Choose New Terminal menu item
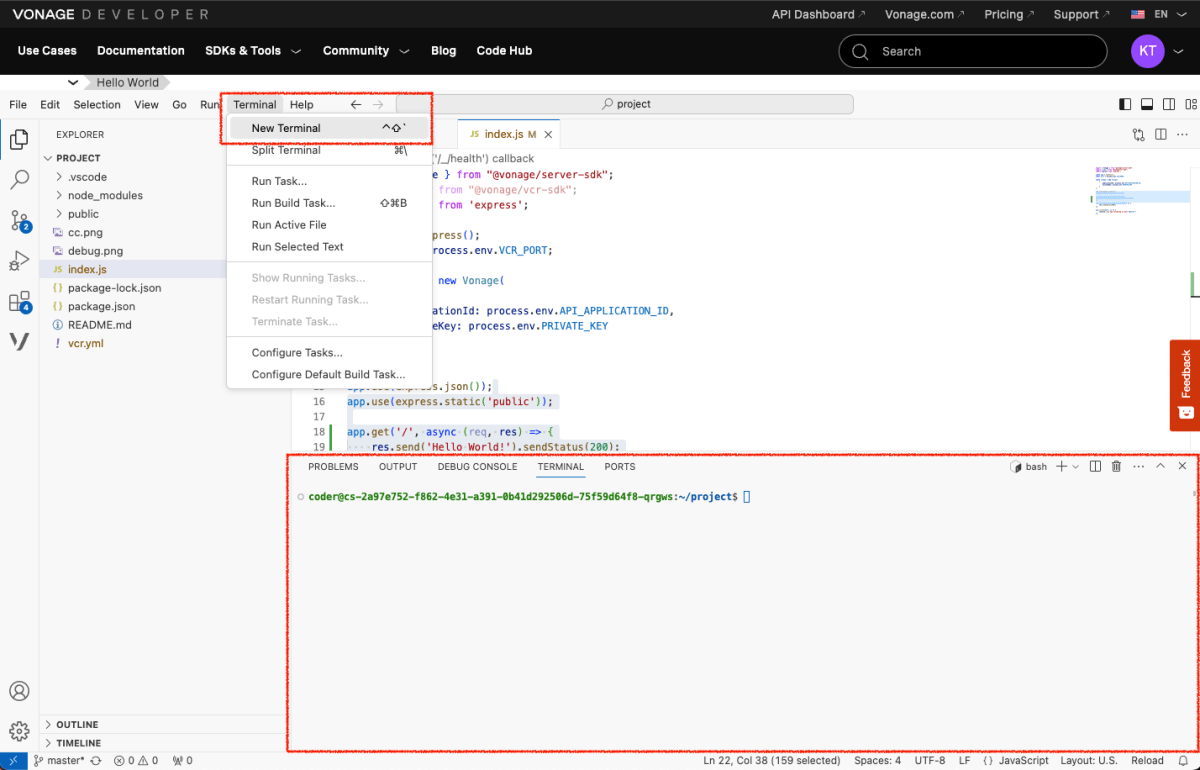The height and width of the screenshot is (770, 1200). point(329,128)
